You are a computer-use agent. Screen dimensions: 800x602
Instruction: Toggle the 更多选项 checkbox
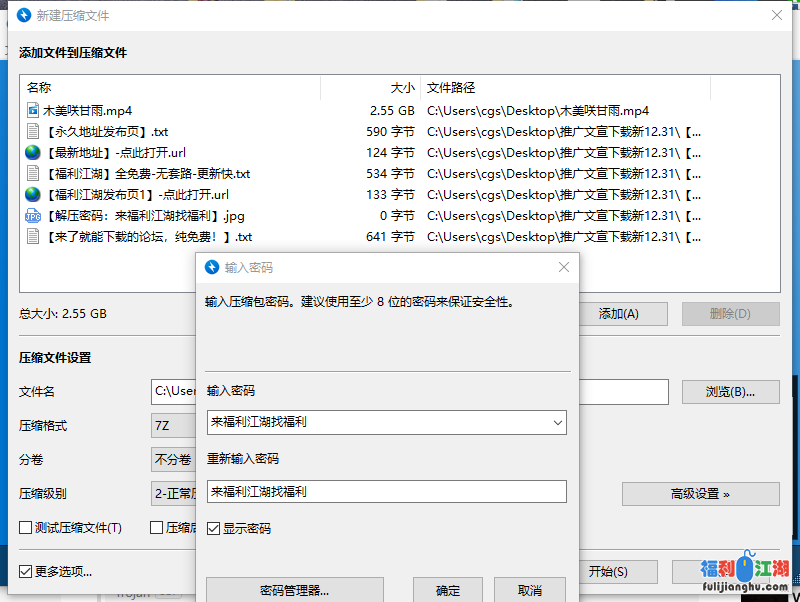coord(26,572)
